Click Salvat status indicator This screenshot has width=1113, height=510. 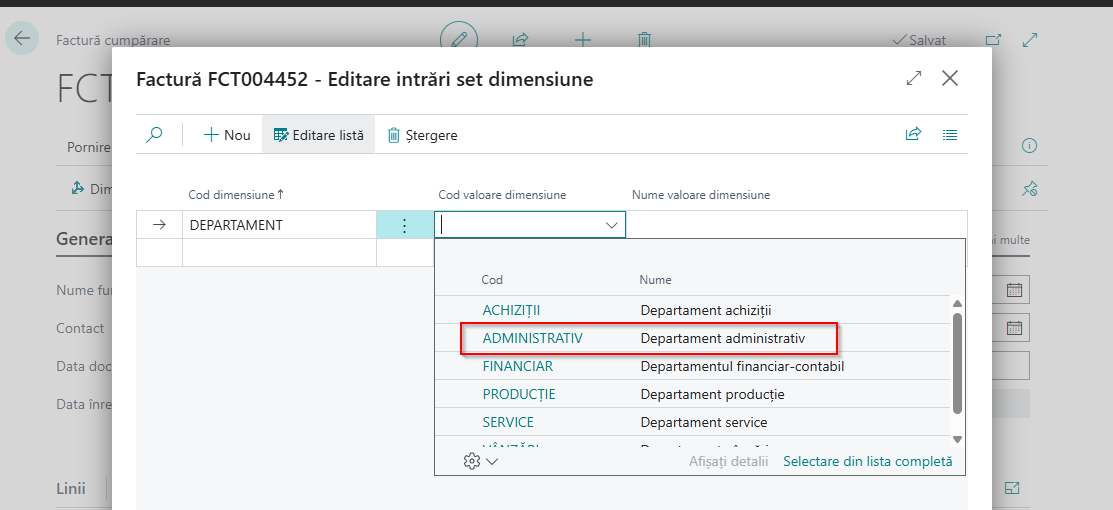919,40
